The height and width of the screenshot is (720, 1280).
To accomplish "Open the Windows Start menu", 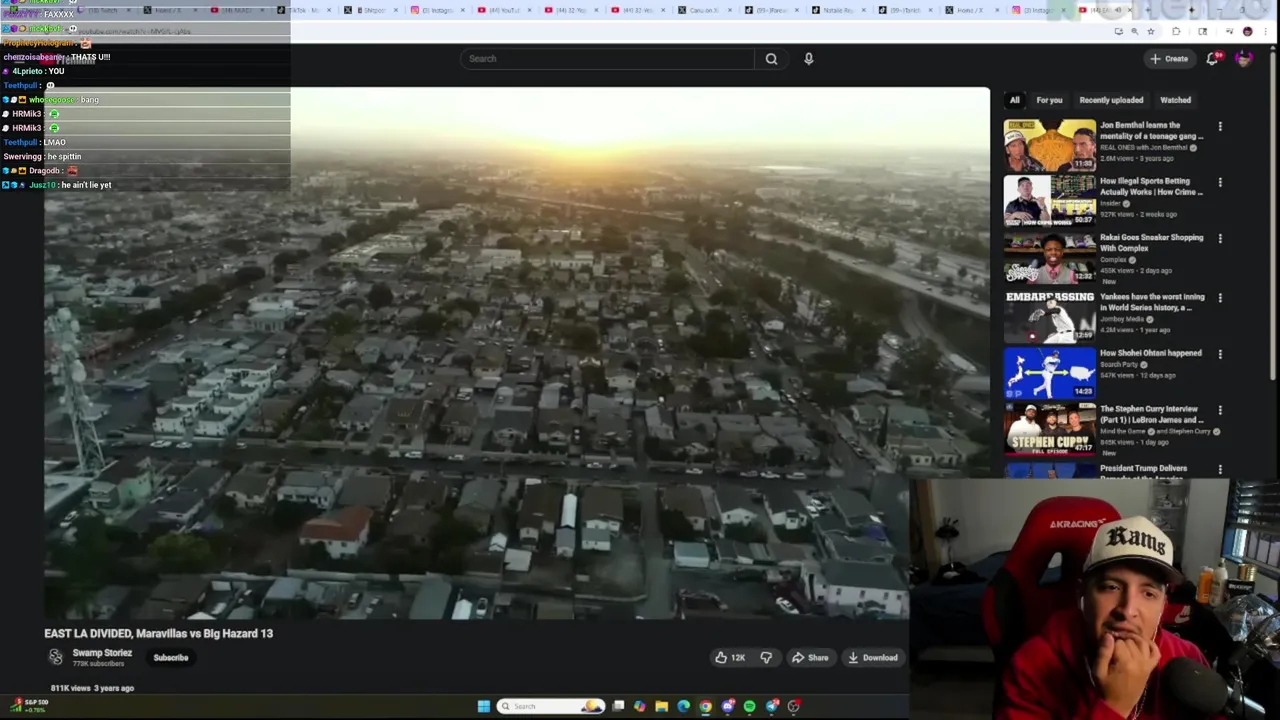I will [483, 706].
